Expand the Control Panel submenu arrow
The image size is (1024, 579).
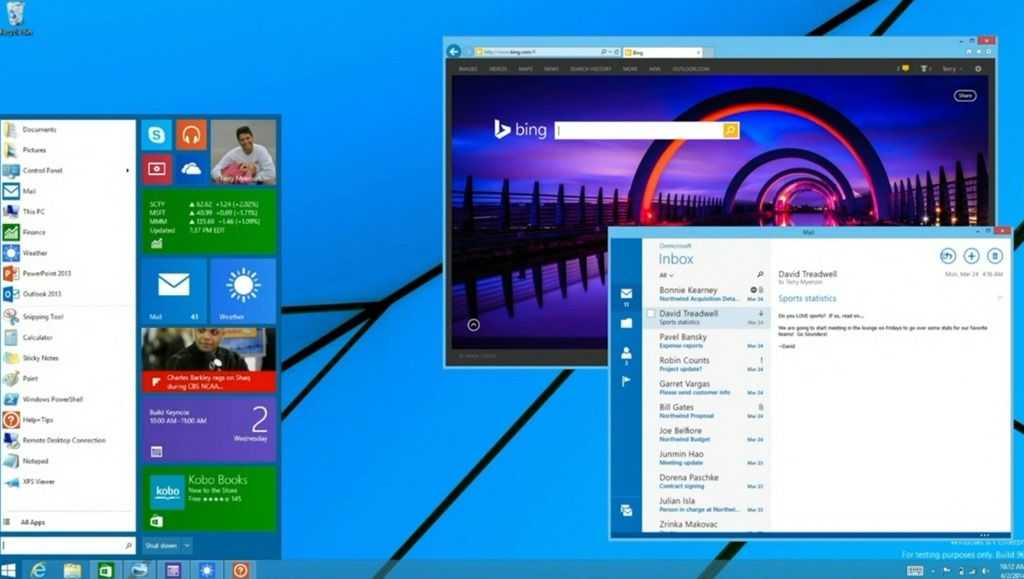[x=127, y=170]
